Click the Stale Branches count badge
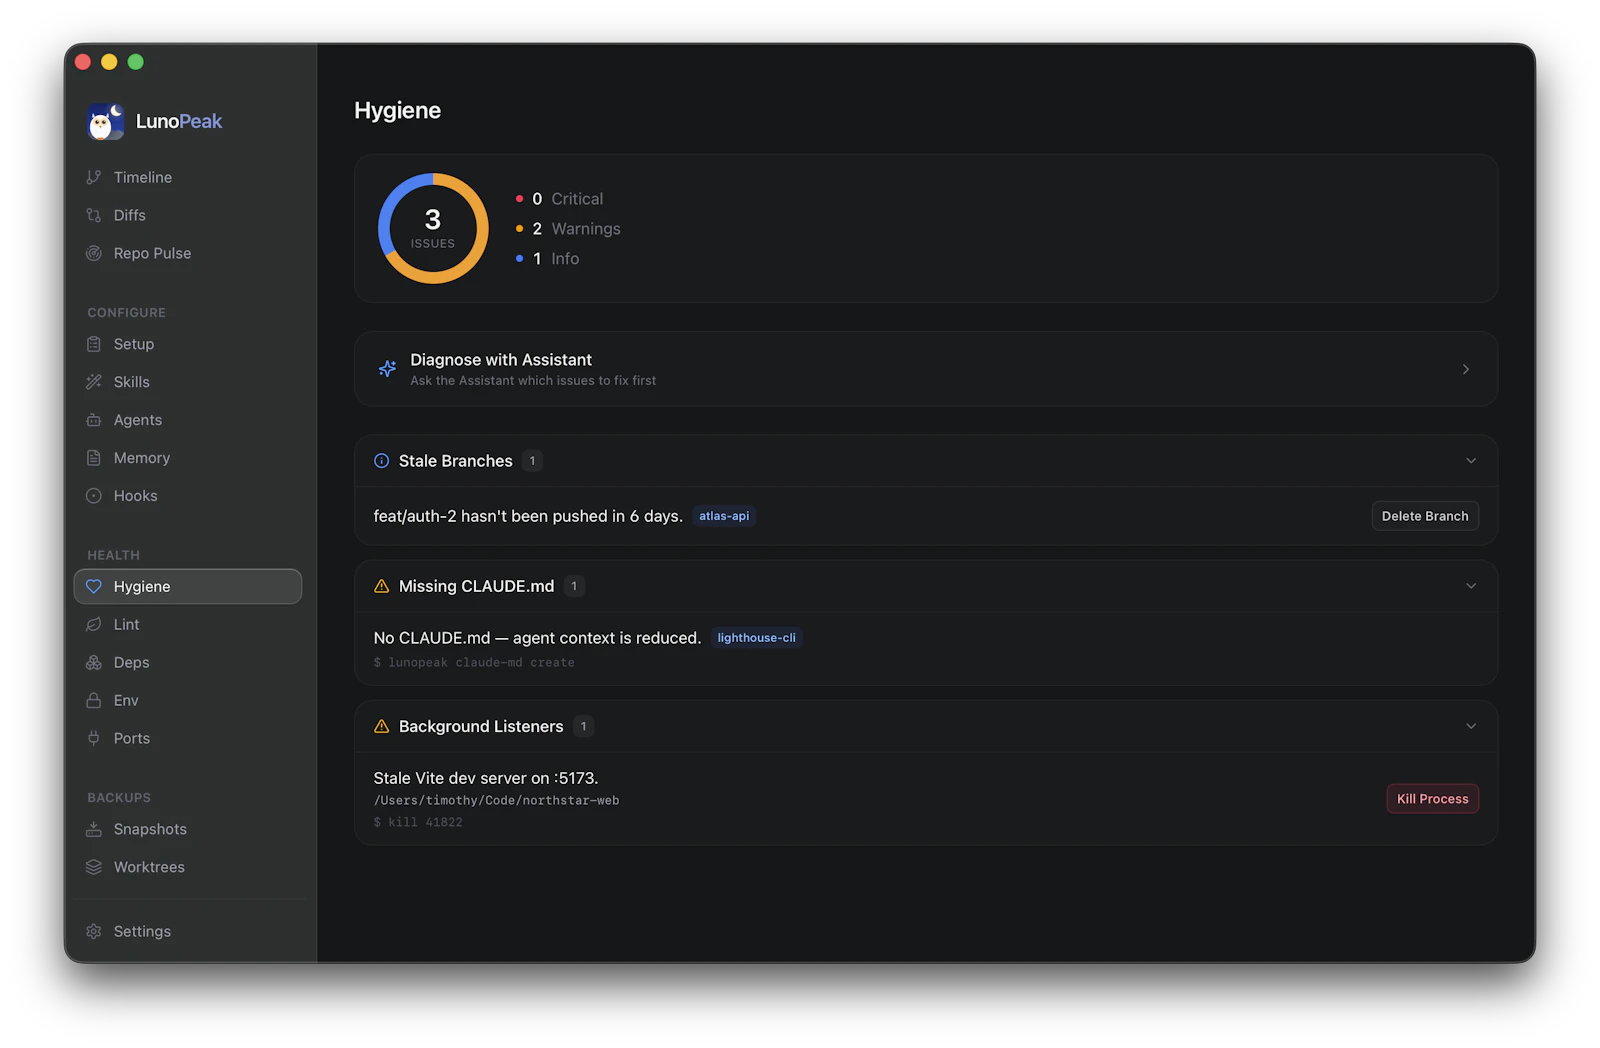This screenshot has width=1600, height=1048. (532, 461)
